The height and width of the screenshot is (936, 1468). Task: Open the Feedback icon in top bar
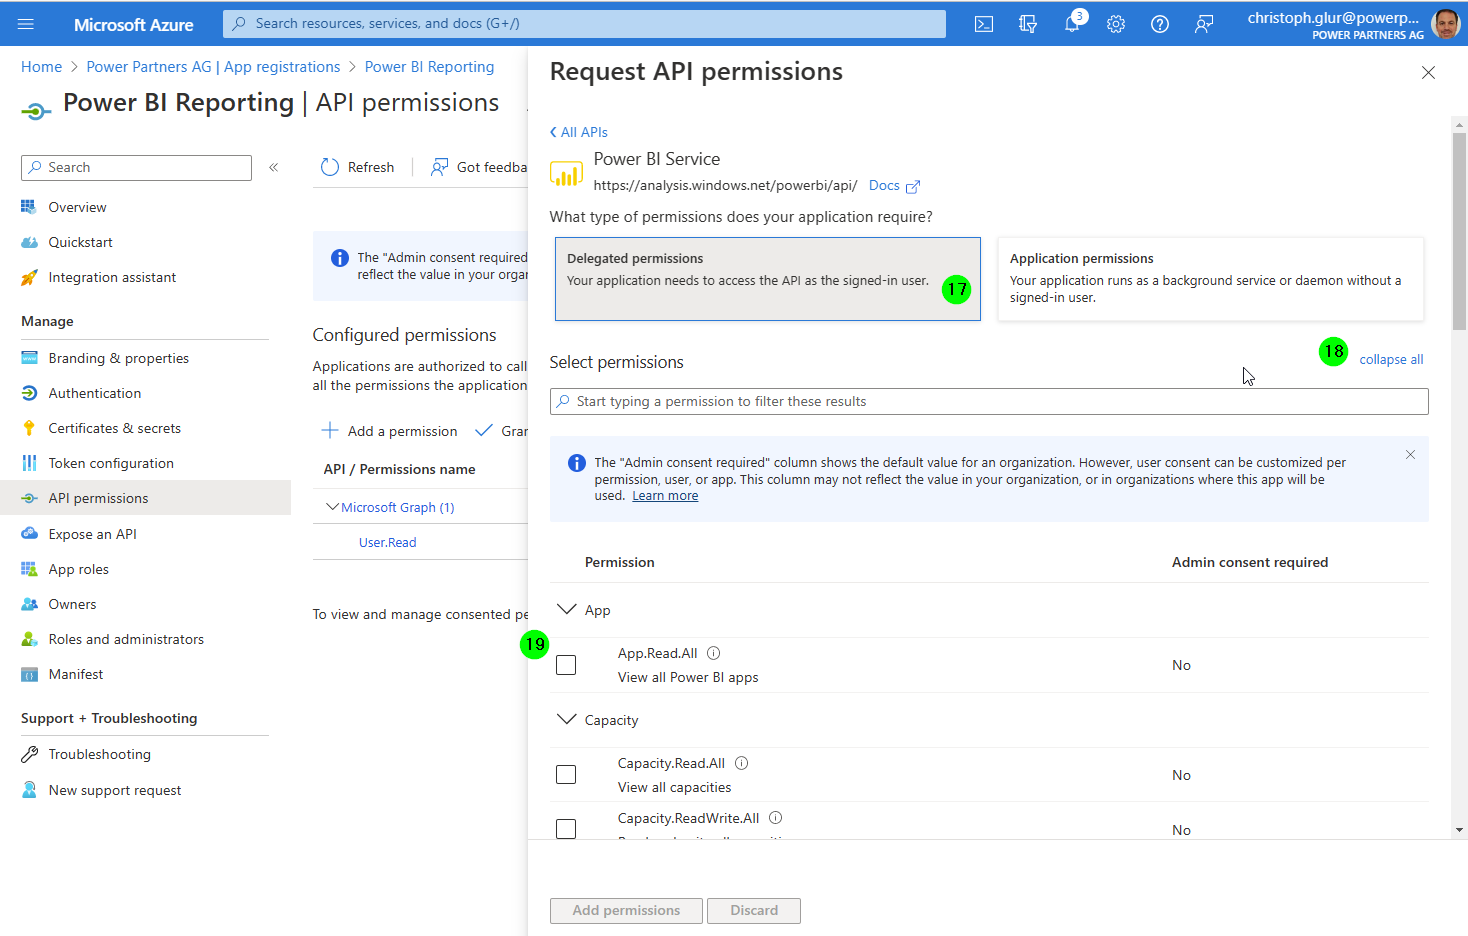click(1204, 24)
